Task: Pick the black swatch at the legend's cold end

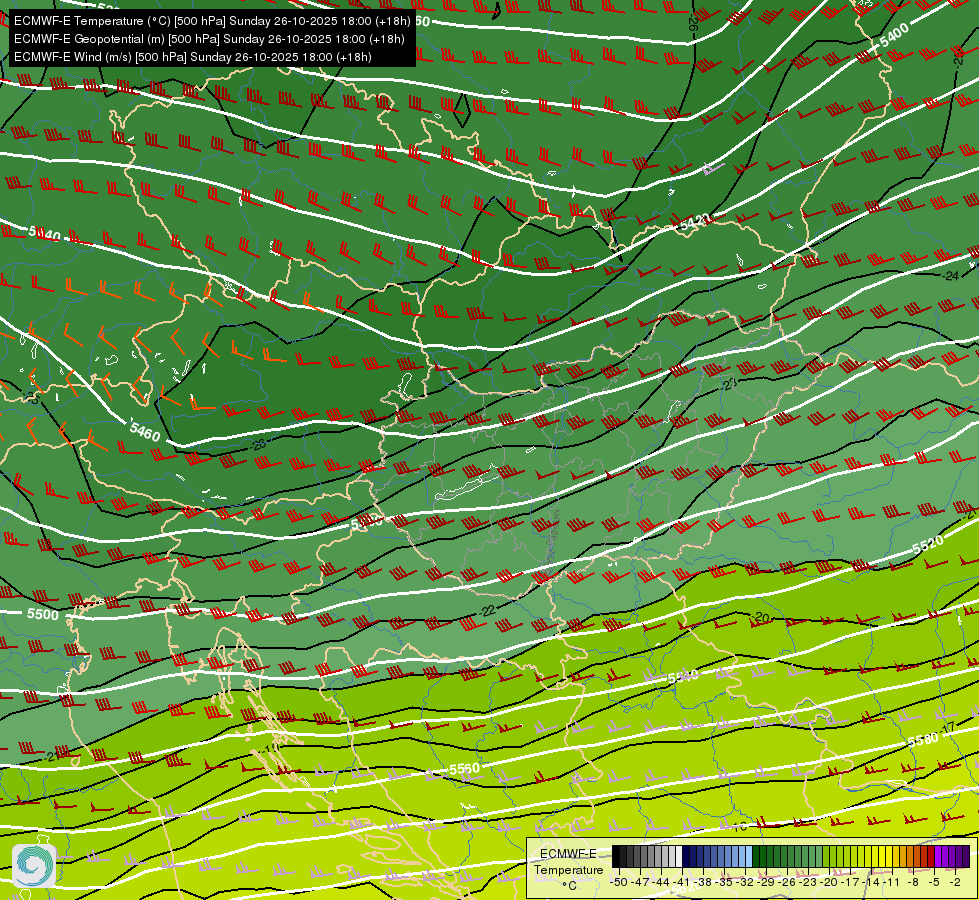Action: tap(616, 856)
